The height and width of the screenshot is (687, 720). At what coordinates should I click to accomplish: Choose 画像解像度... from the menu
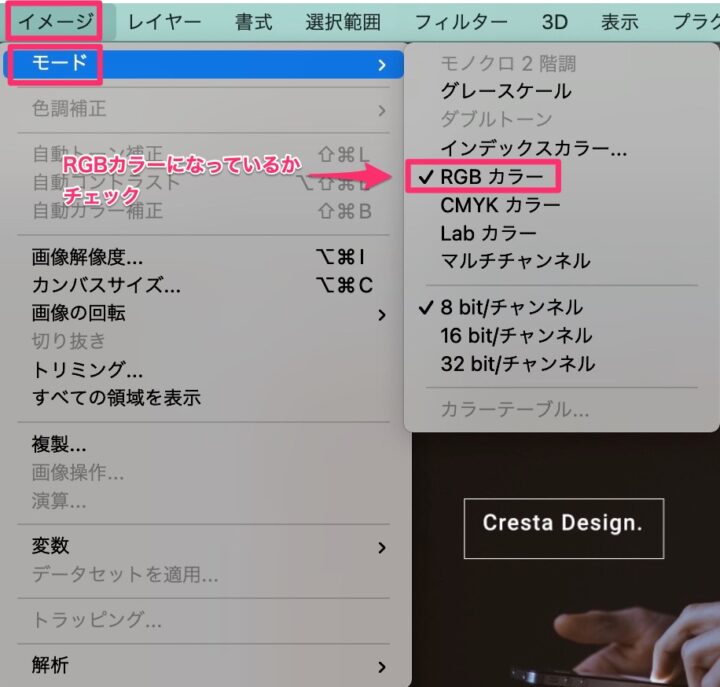[203, 257]
